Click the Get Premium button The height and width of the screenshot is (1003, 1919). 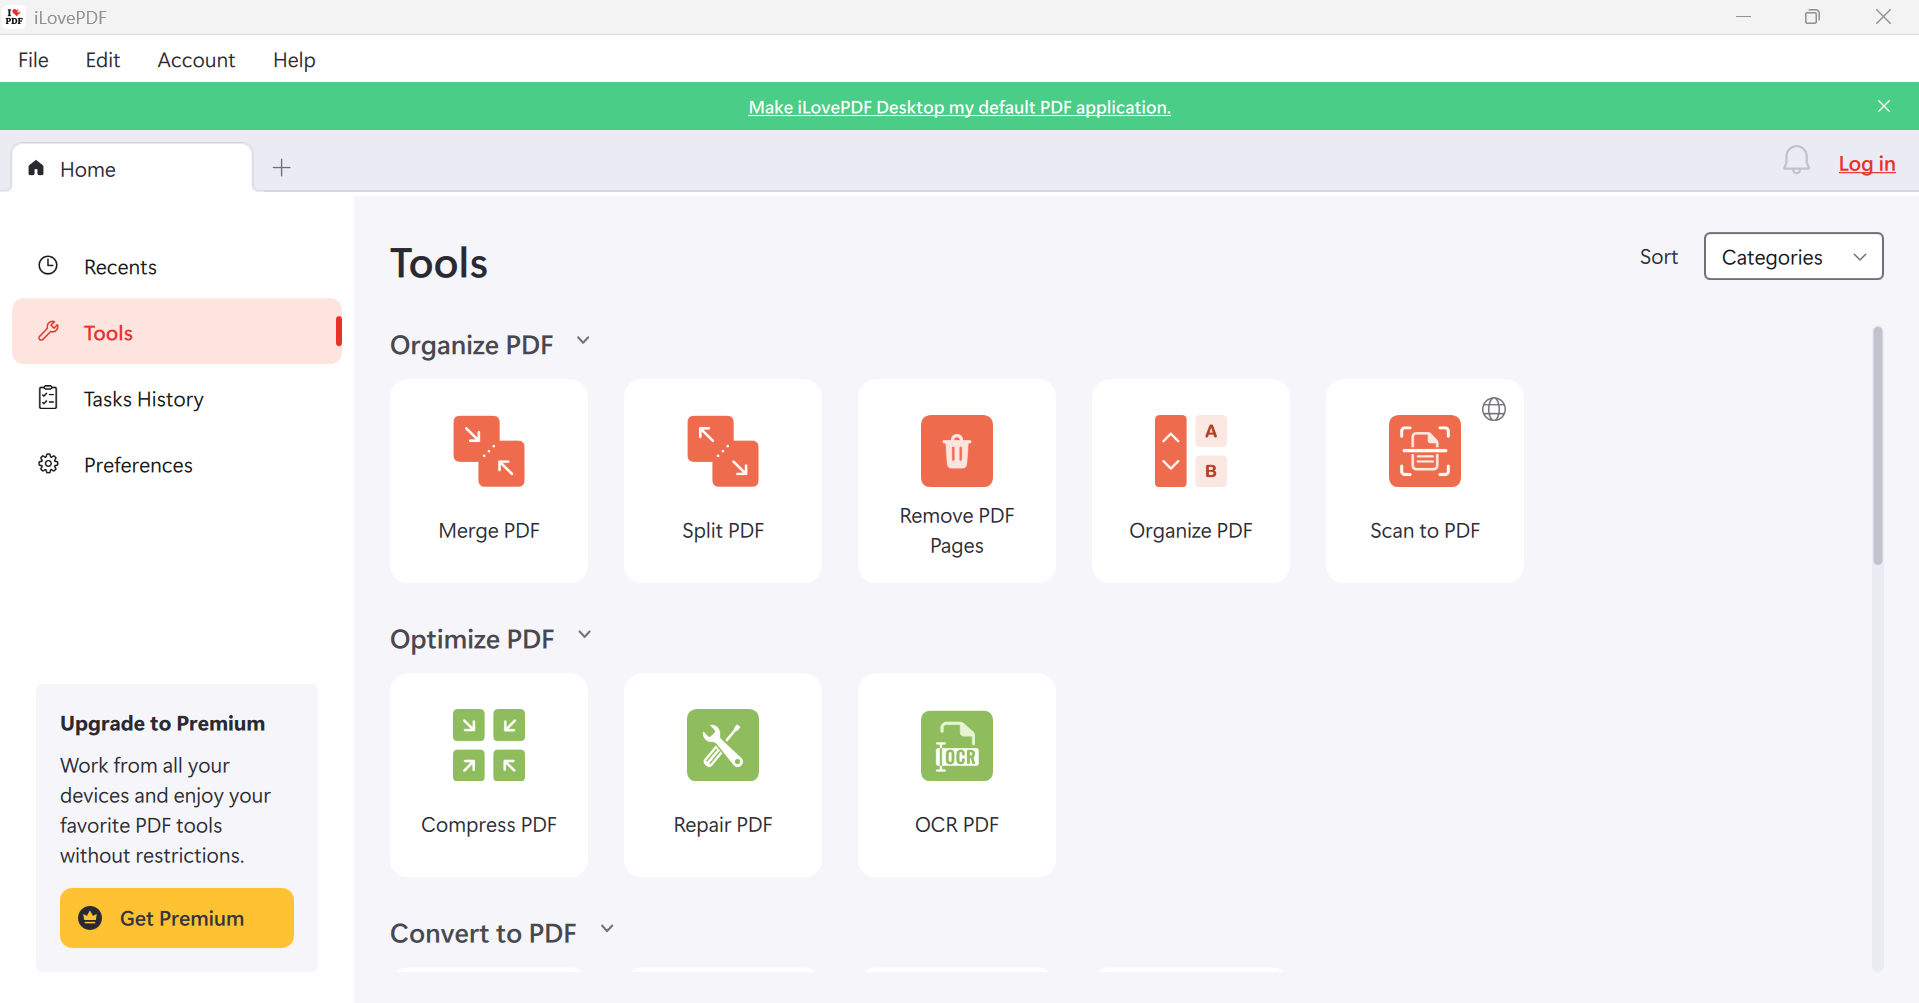coord(177,918)
